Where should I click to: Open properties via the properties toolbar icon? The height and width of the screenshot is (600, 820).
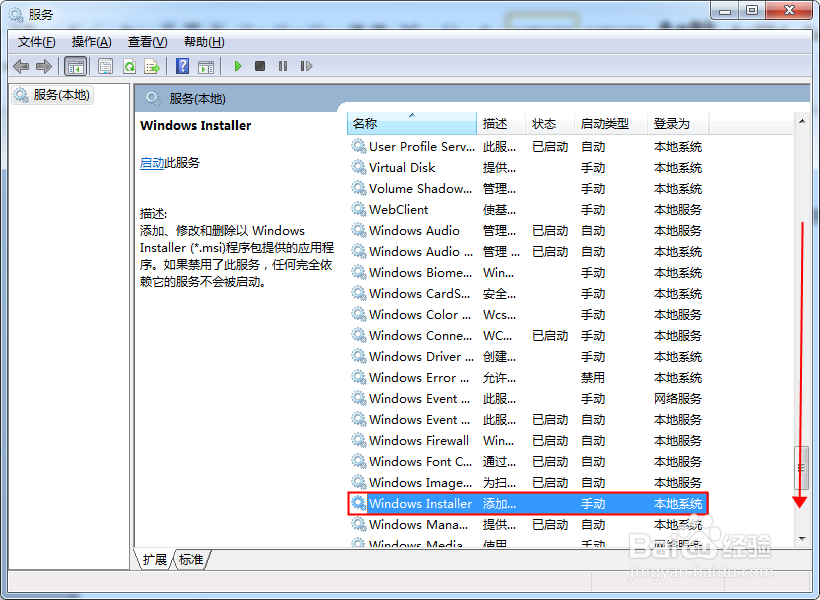click(105, 65)
